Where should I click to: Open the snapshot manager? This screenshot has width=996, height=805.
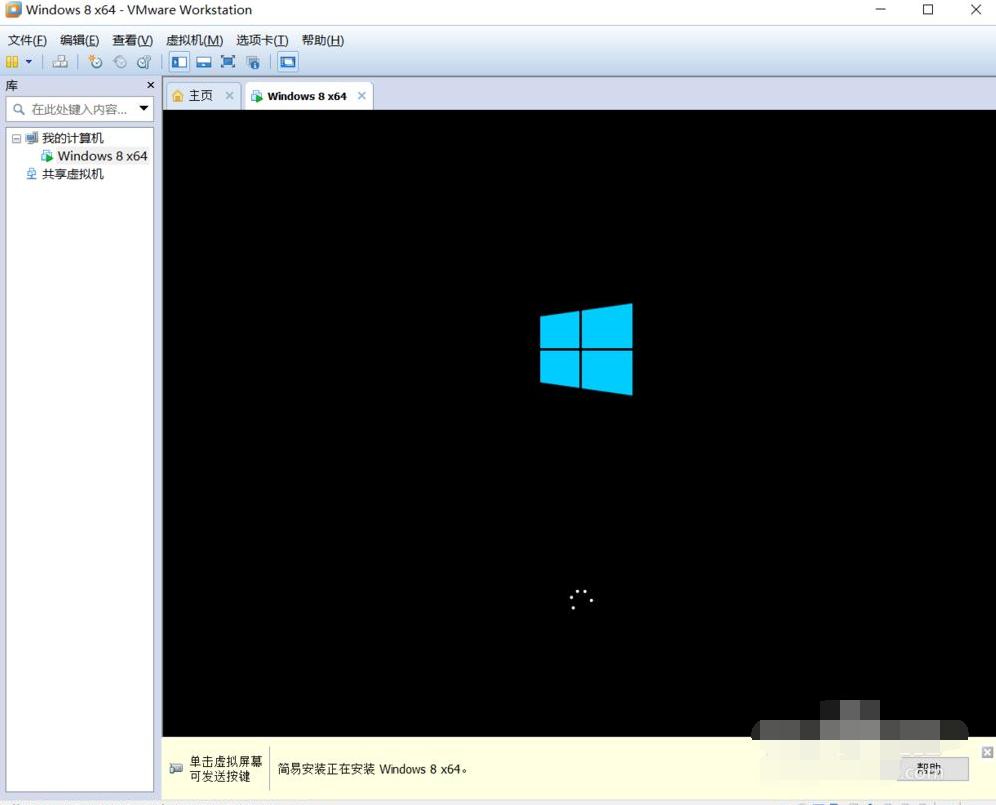[x=144, y=61]
